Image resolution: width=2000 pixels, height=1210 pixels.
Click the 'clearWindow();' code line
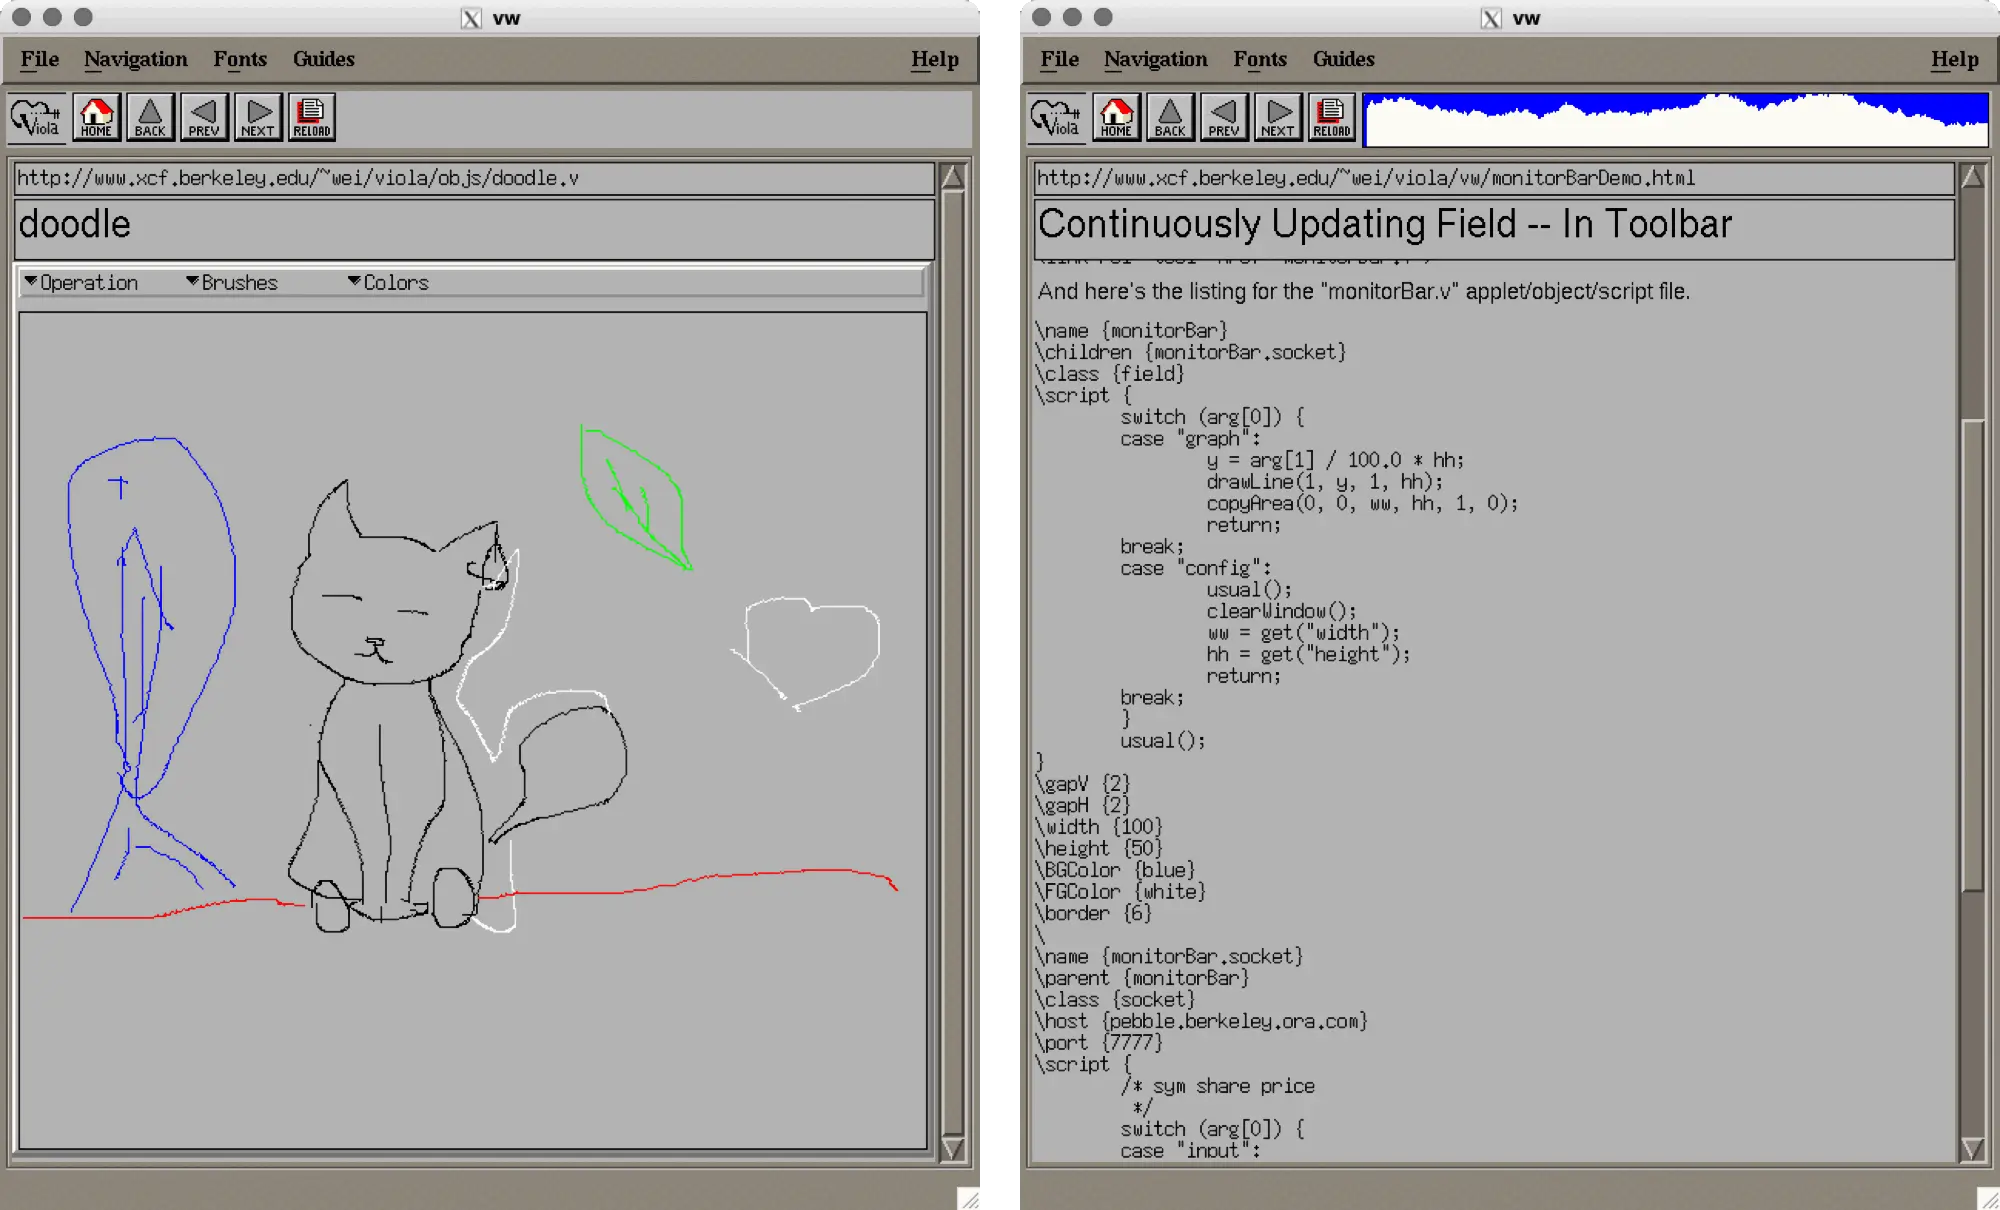1281,611
